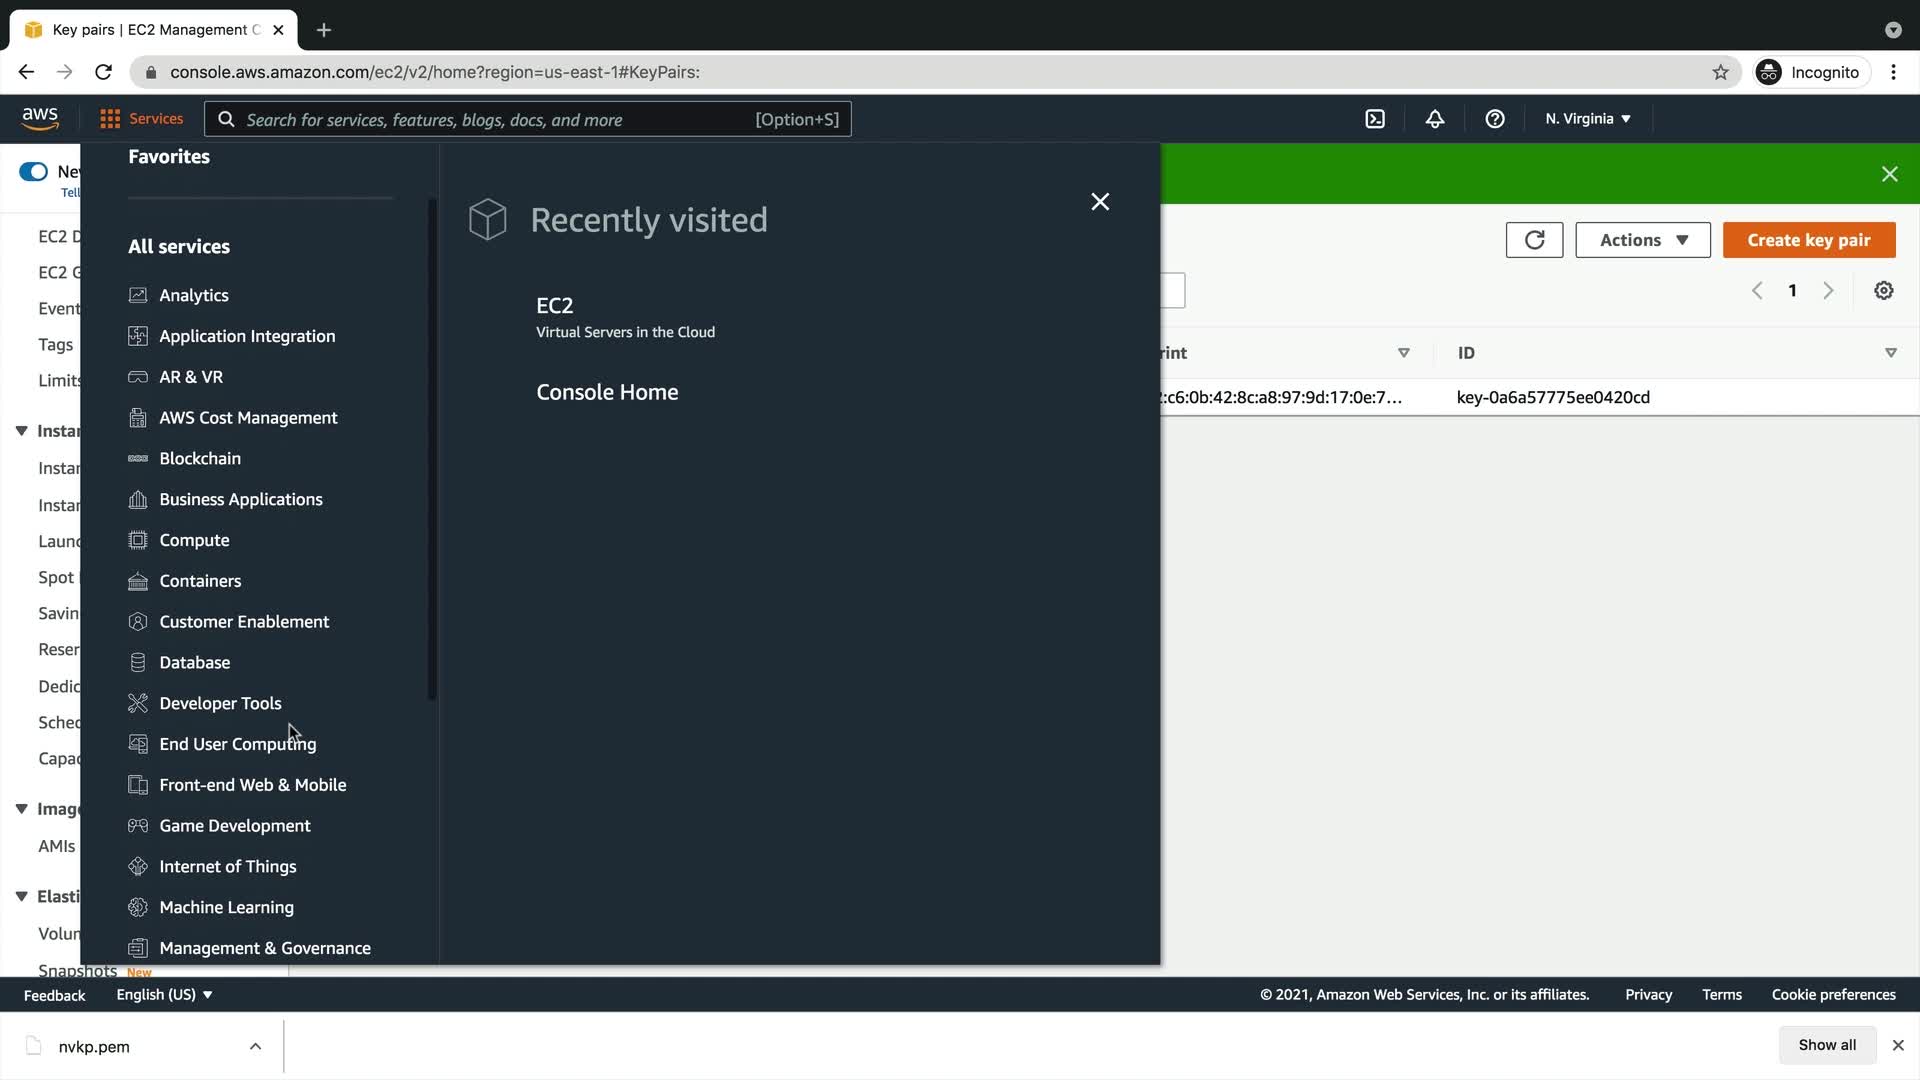This screenshot has width=1920, height=1080.
Task: Click the Services grid icon
Action: [110, 119]
